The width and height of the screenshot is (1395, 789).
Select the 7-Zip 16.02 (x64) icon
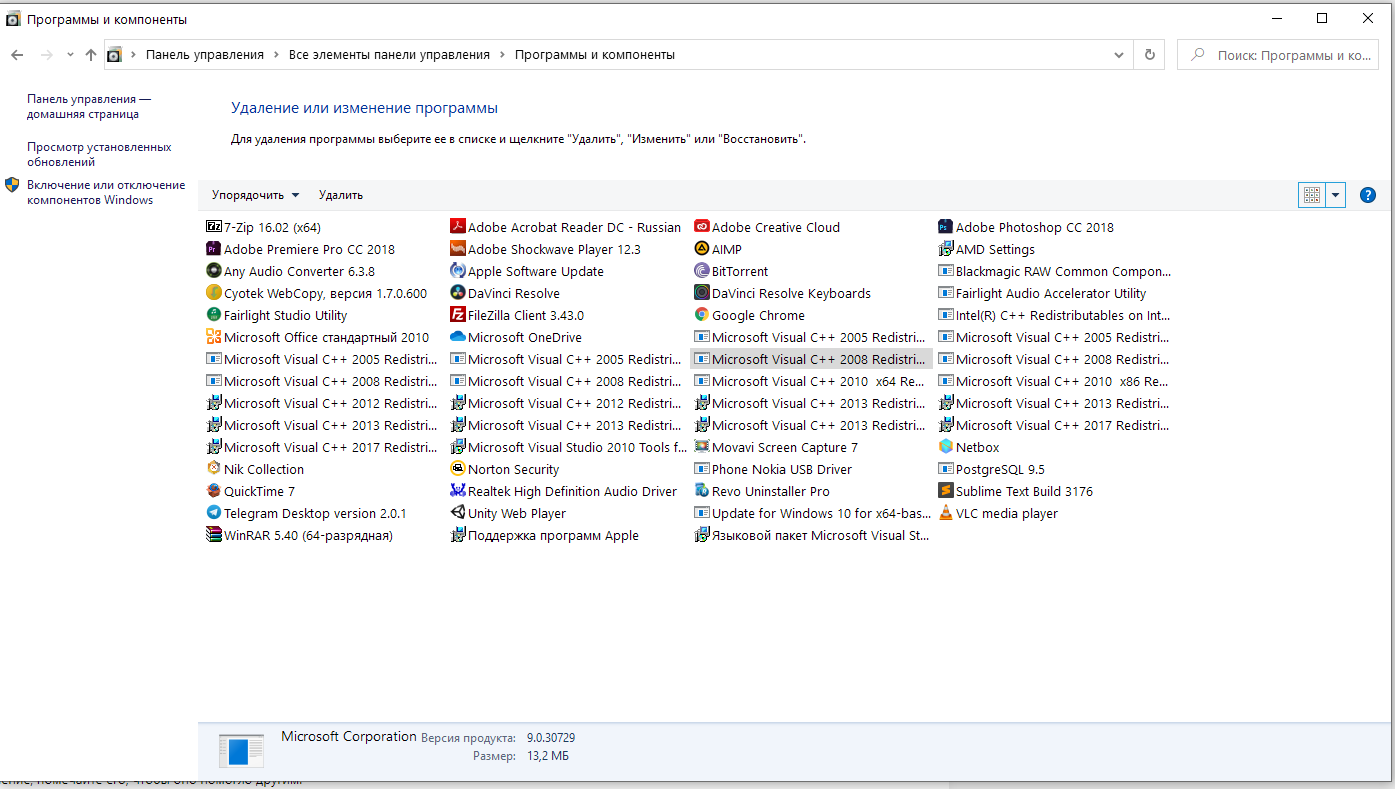[213, 227]
